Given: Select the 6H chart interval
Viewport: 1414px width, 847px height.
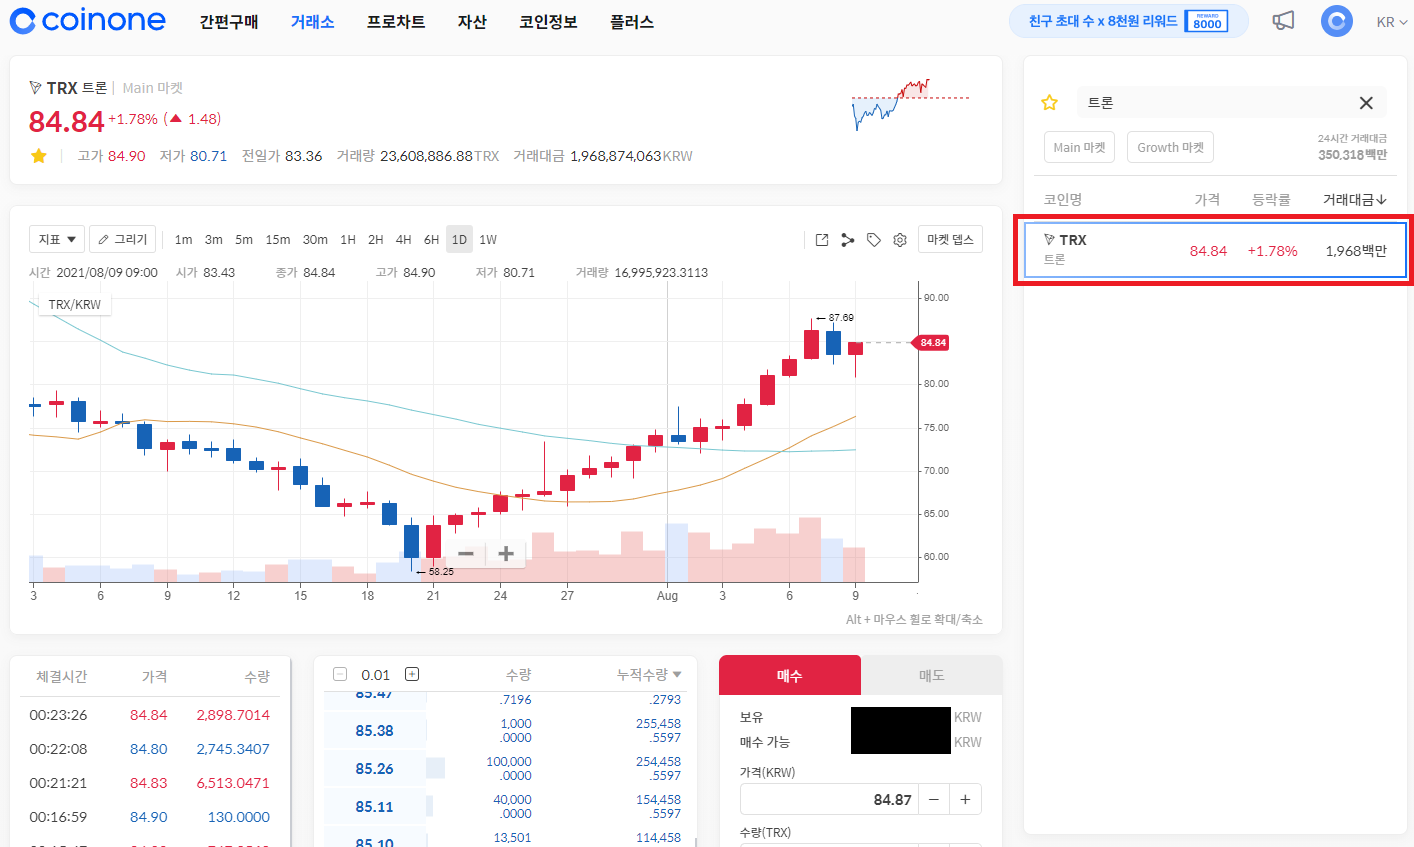Looking at the screenshot, I should 432,239.
